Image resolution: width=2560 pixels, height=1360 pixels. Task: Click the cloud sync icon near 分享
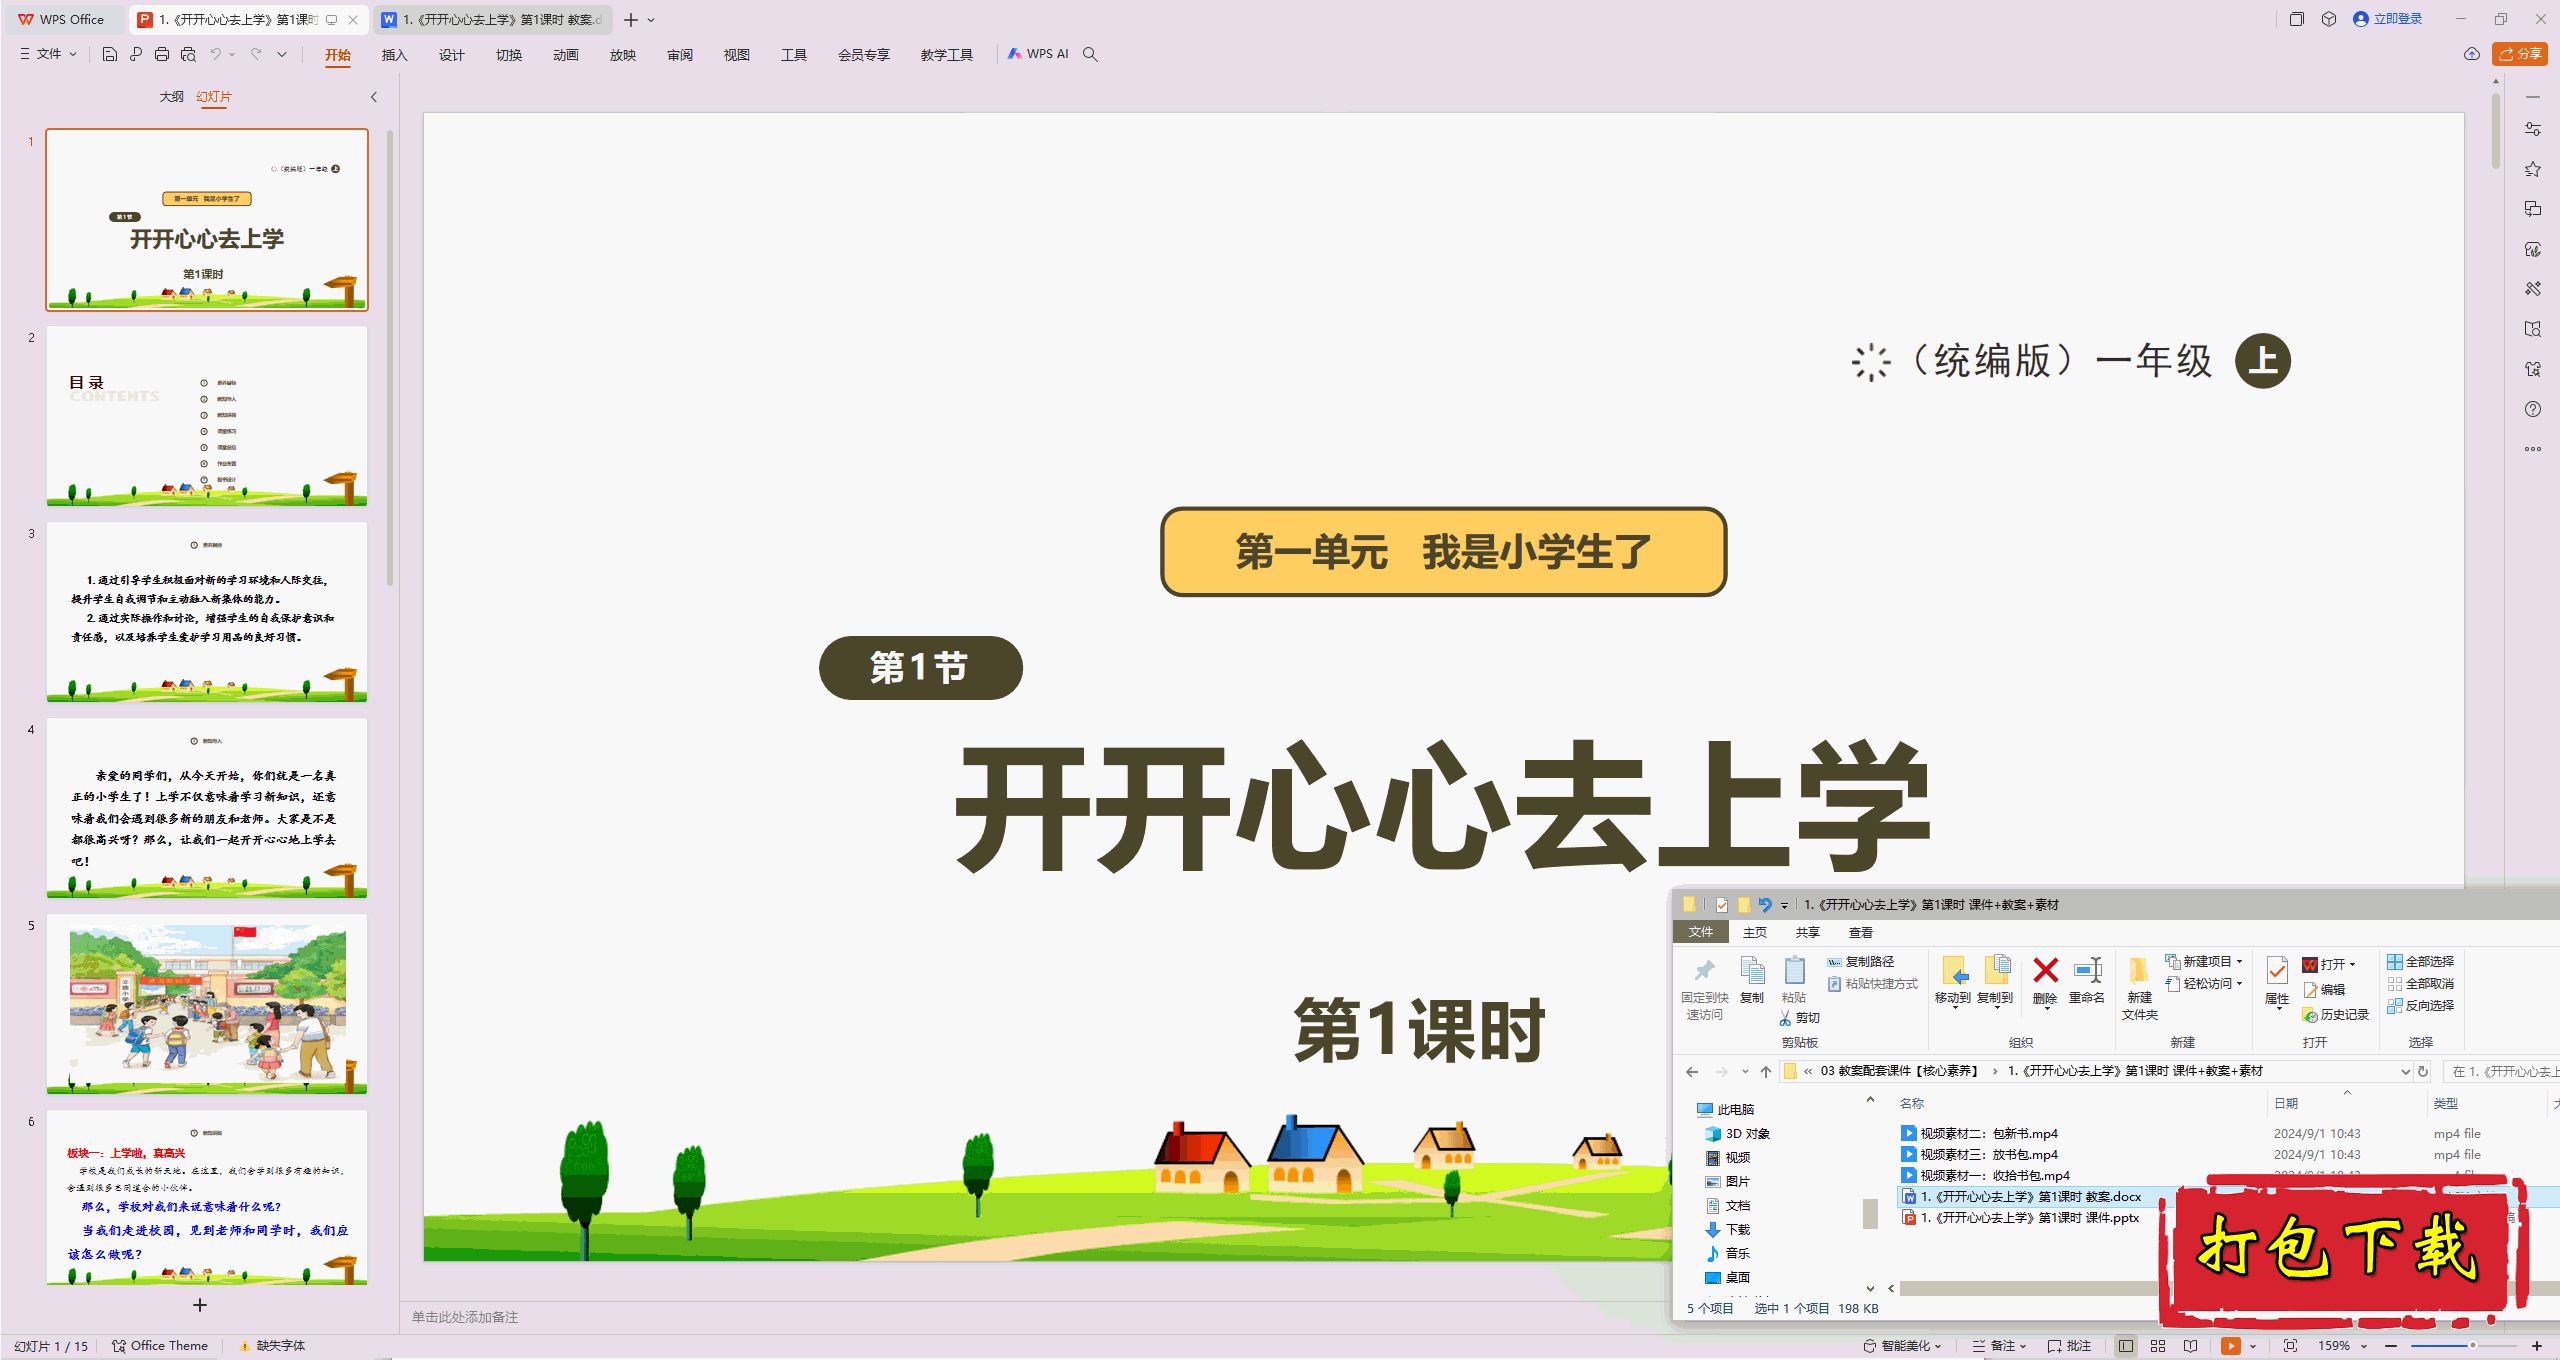(x=2472, y=54)
